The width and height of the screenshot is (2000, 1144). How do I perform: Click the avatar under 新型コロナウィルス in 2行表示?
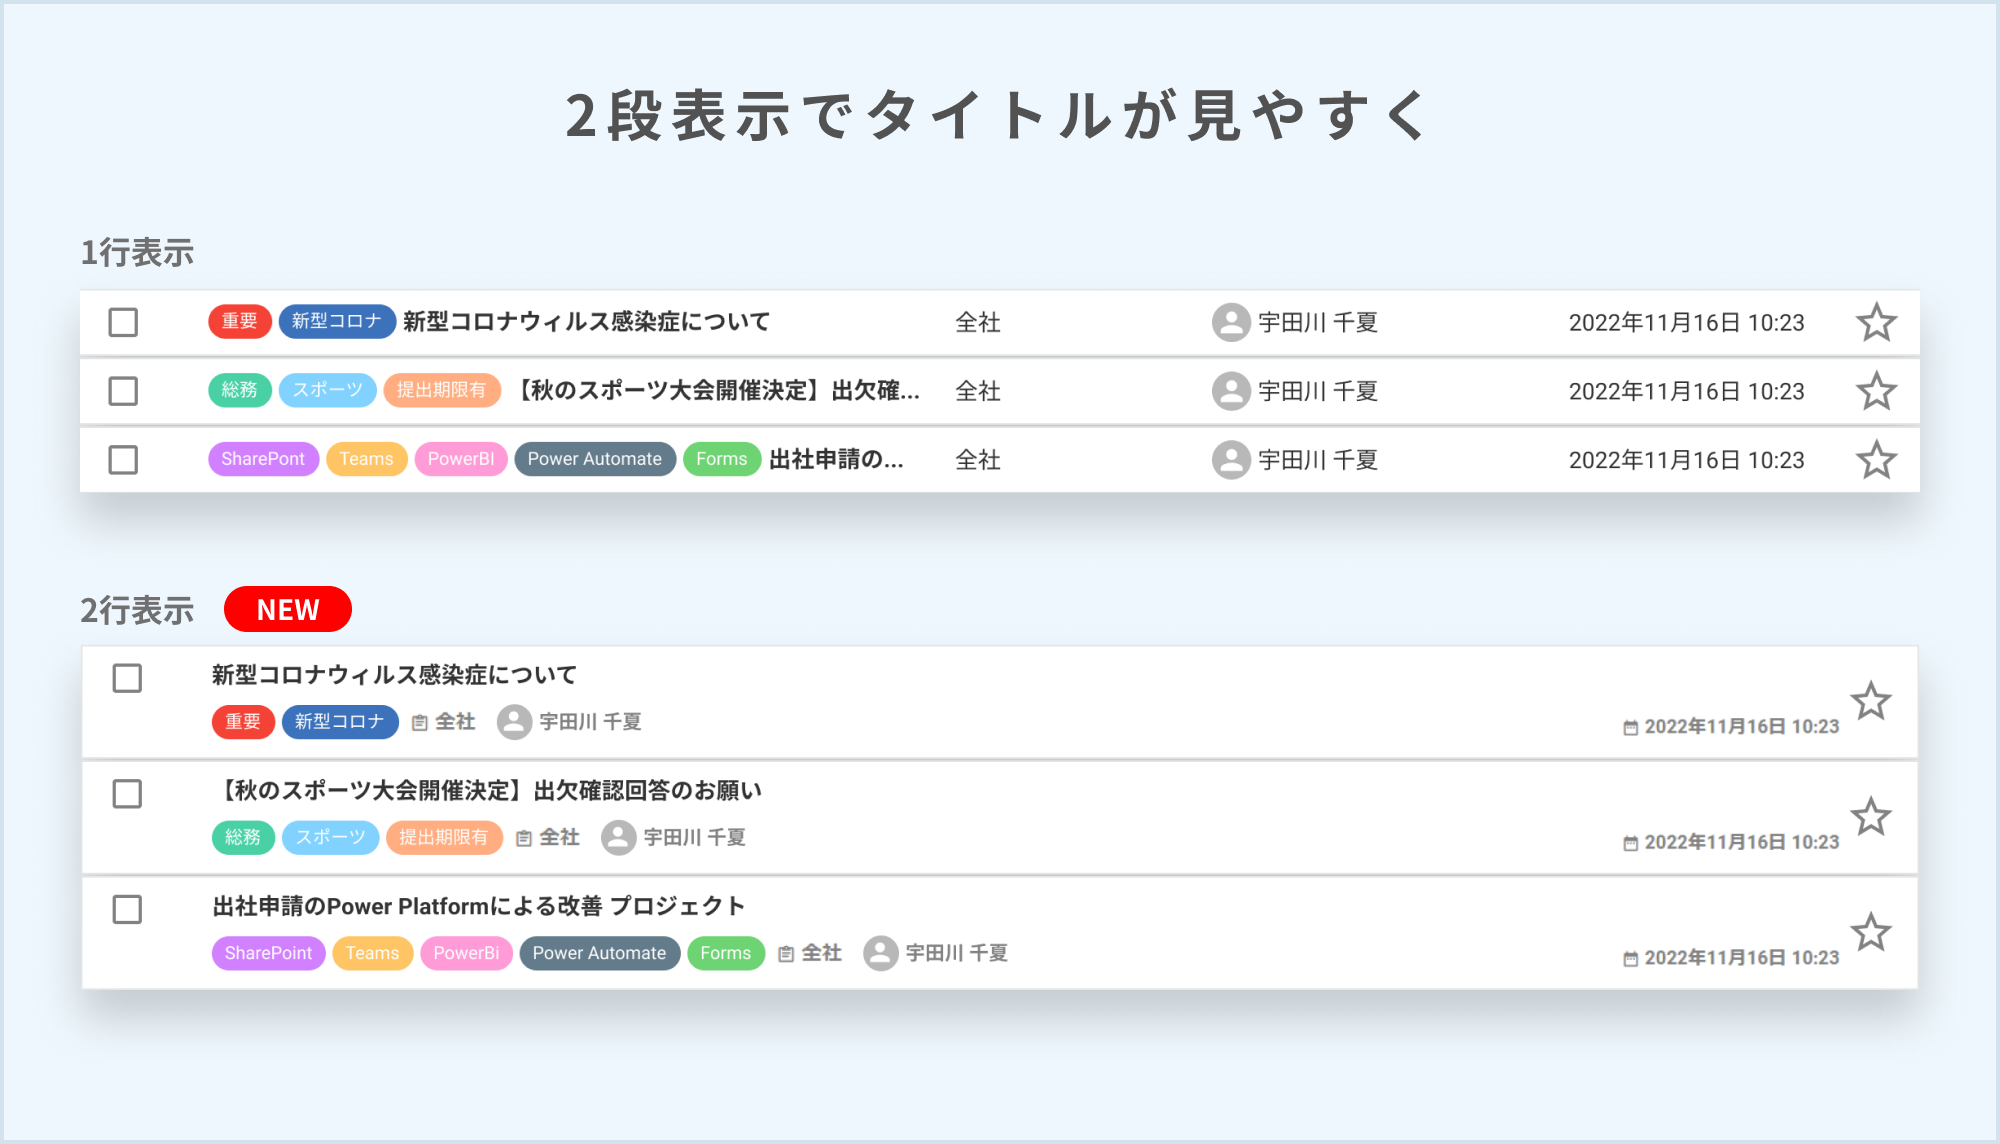pyautogui.click(x=514, y=722)
